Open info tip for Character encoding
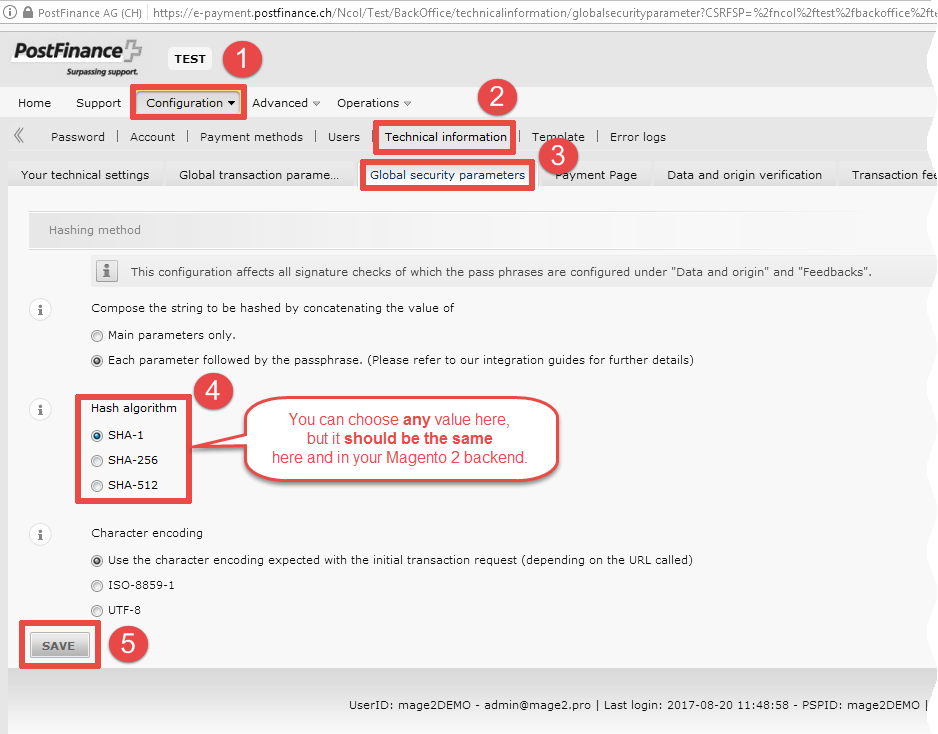 [x=40, y=534]
